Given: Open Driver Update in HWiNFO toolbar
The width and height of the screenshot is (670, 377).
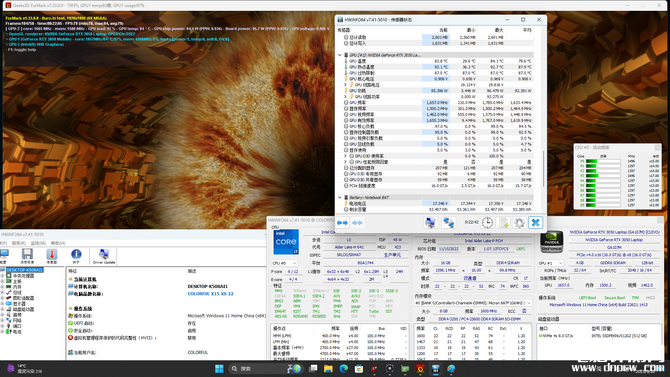Looking at the screenshot, I should coord(104,256).
